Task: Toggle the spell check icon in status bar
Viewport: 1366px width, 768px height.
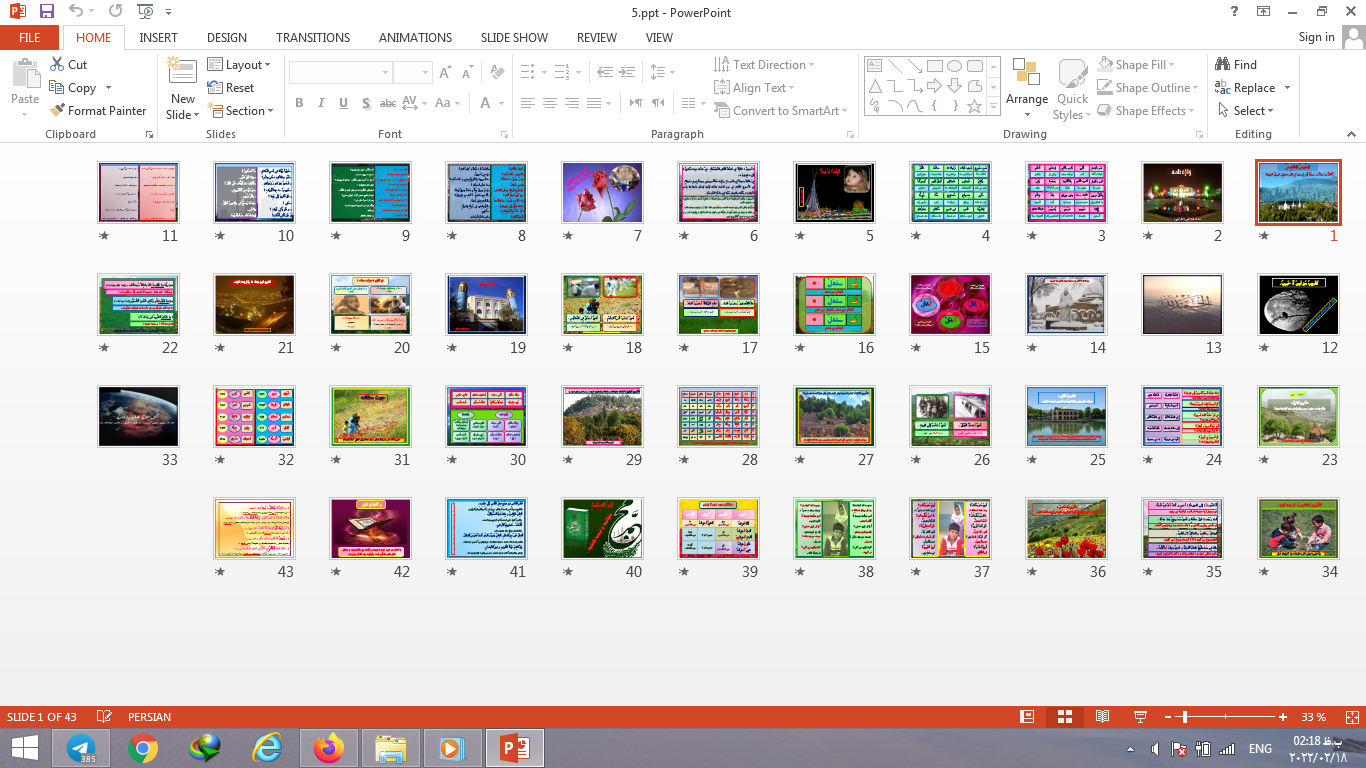Action: click(x=104, y=717)
